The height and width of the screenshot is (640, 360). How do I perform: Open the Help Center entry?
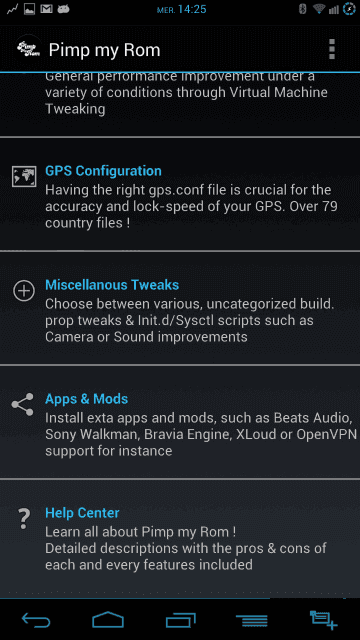click(x=180, y=539)
